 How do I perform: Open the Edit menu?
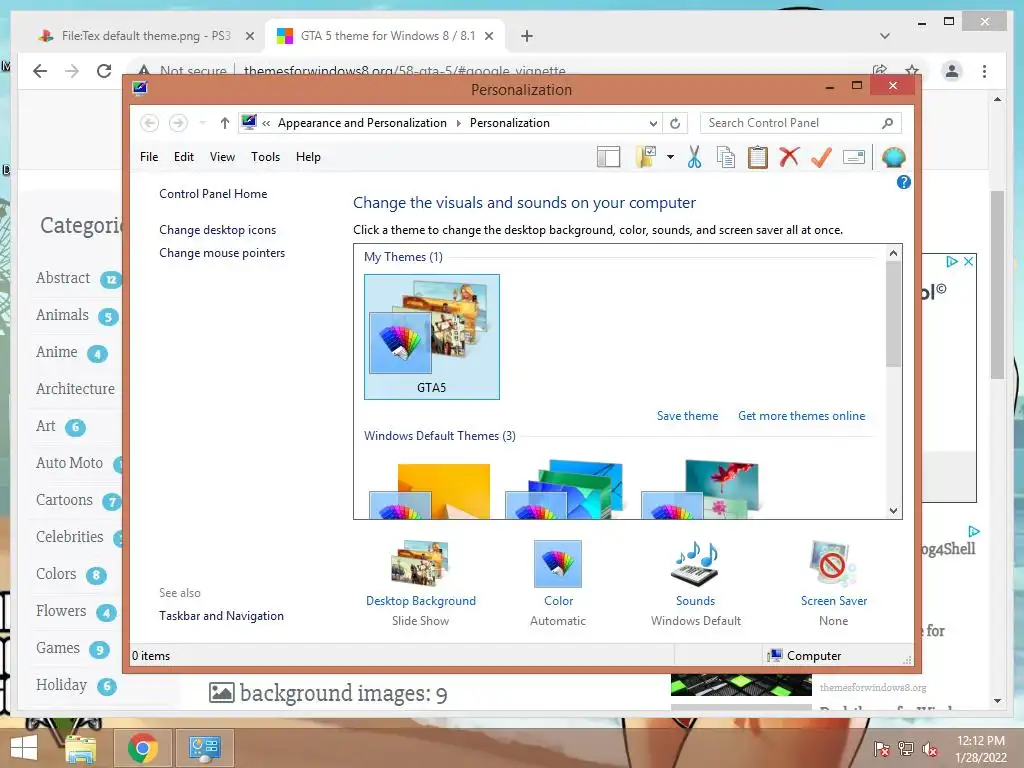184,157
